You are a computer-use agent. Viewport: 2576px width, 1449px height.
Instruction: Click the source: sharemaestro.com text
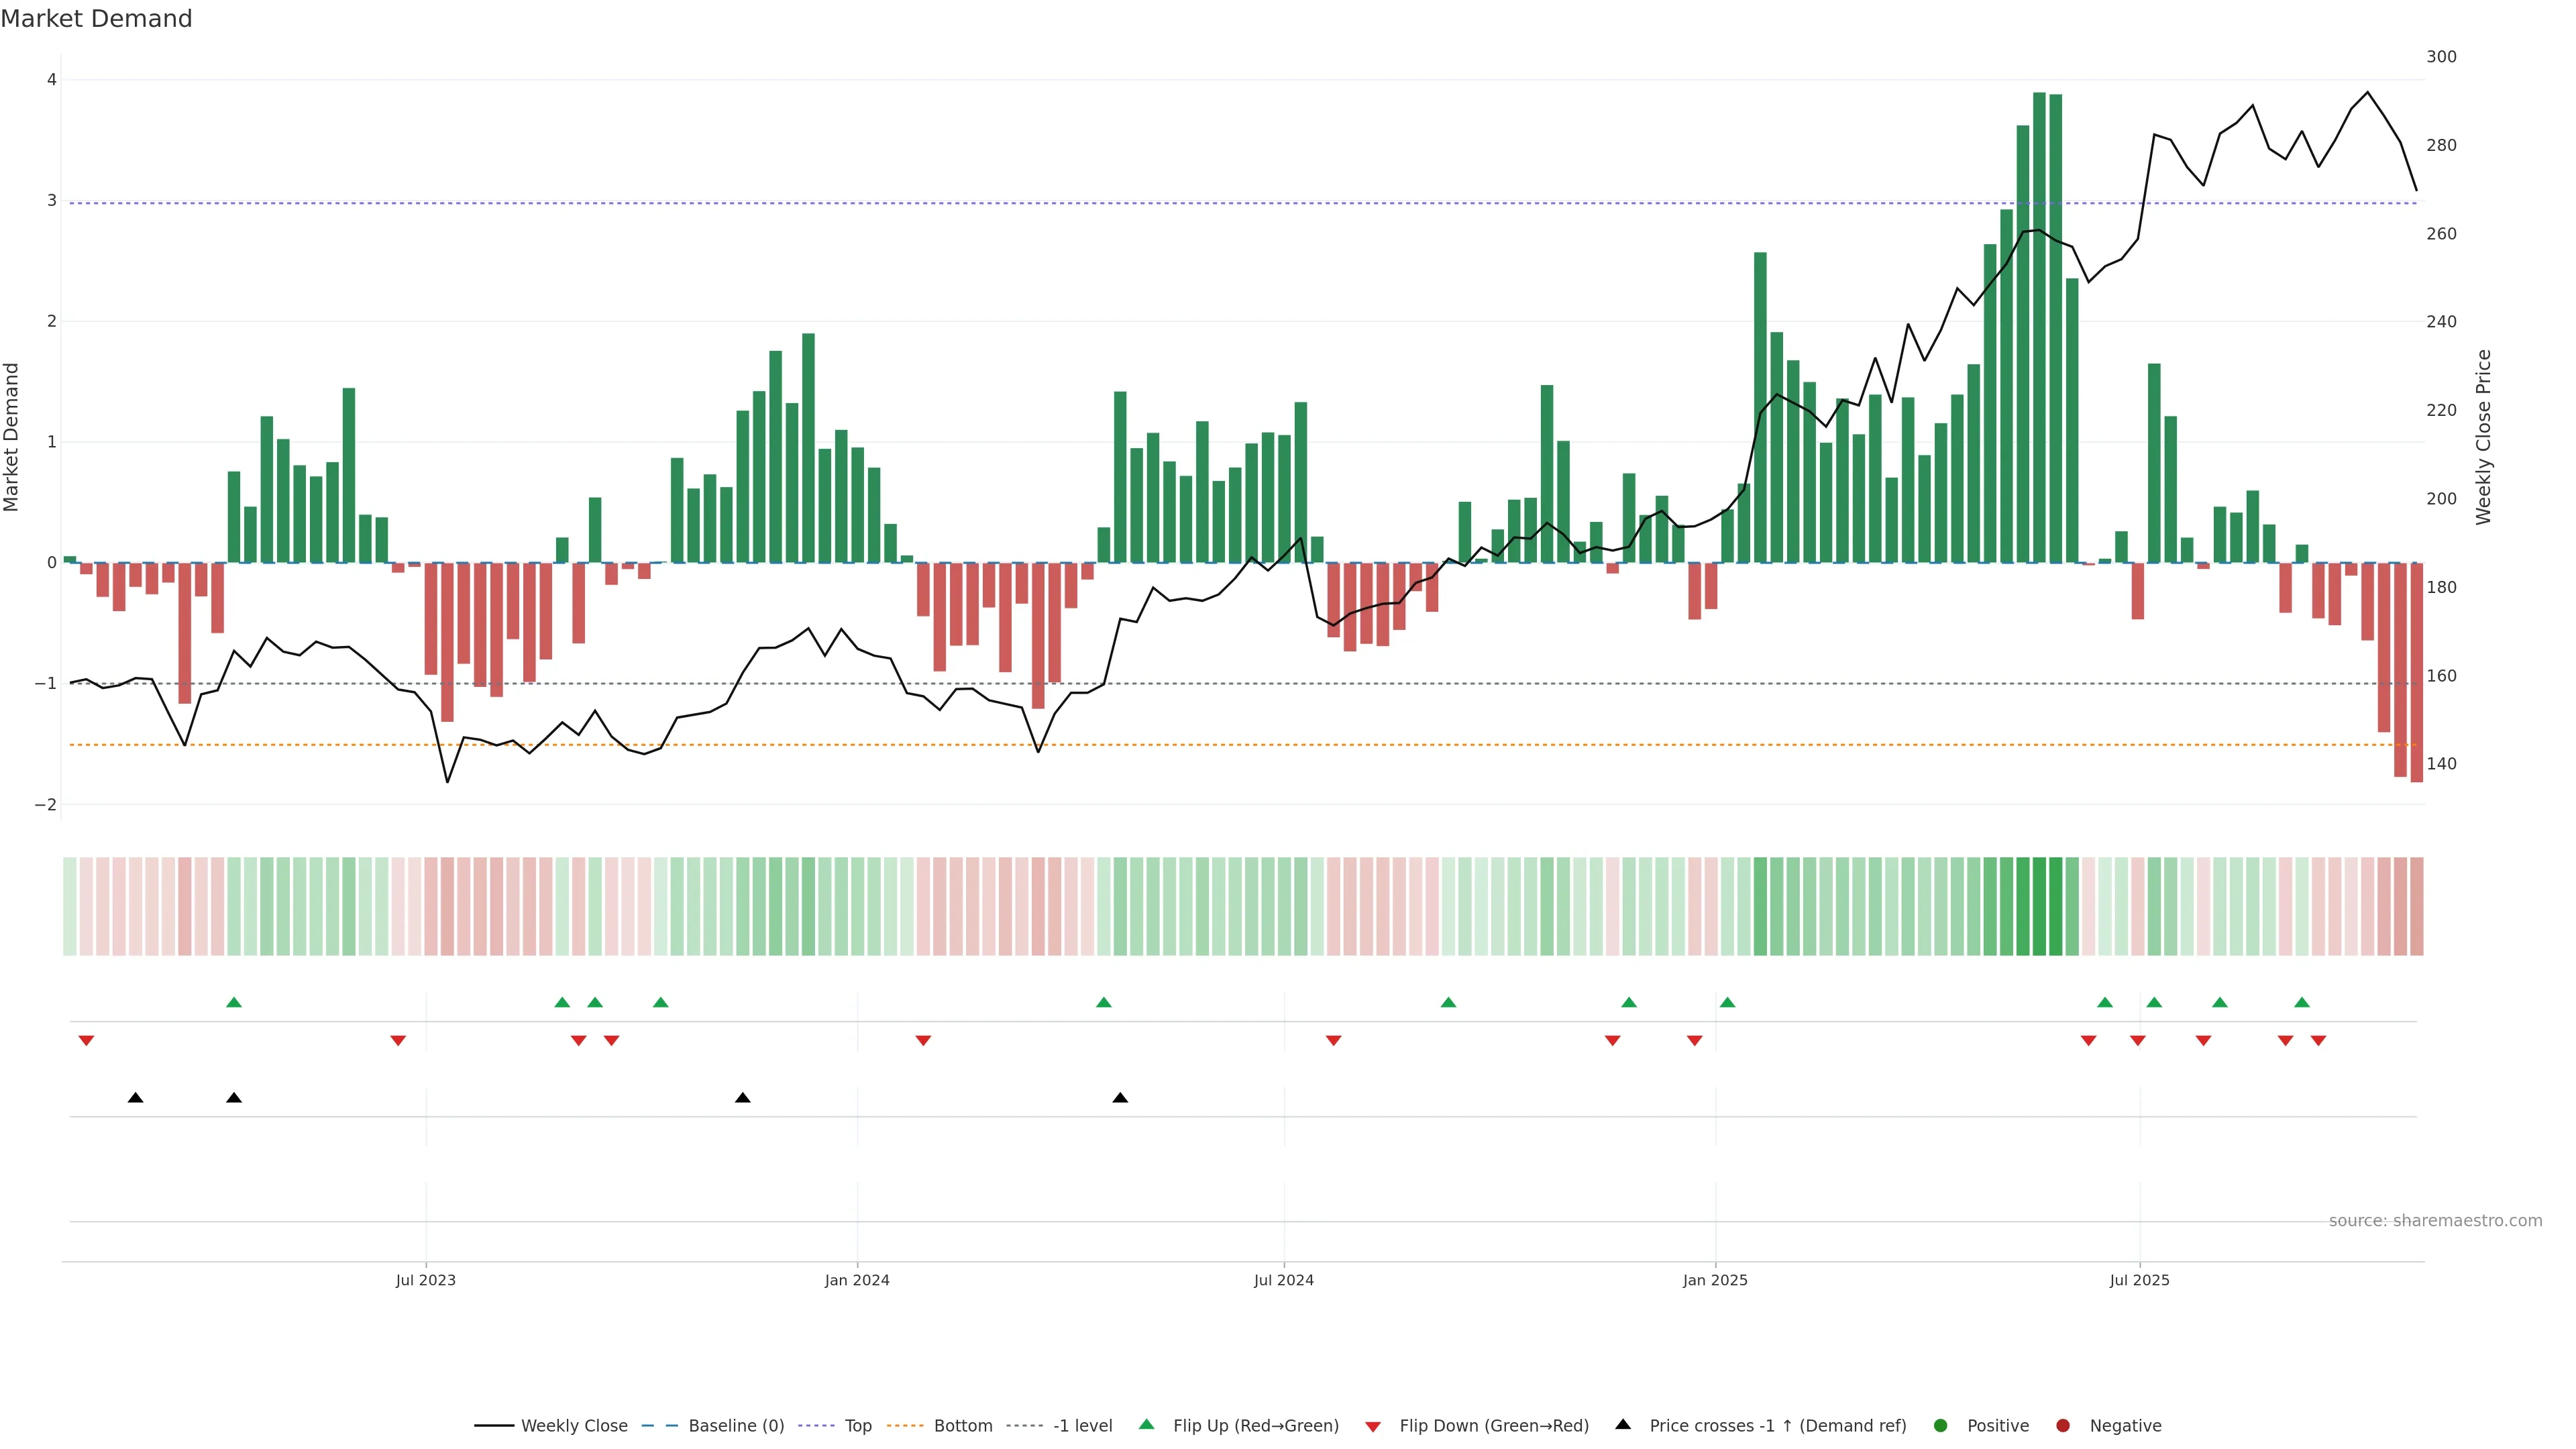tap(2435, 1220)
